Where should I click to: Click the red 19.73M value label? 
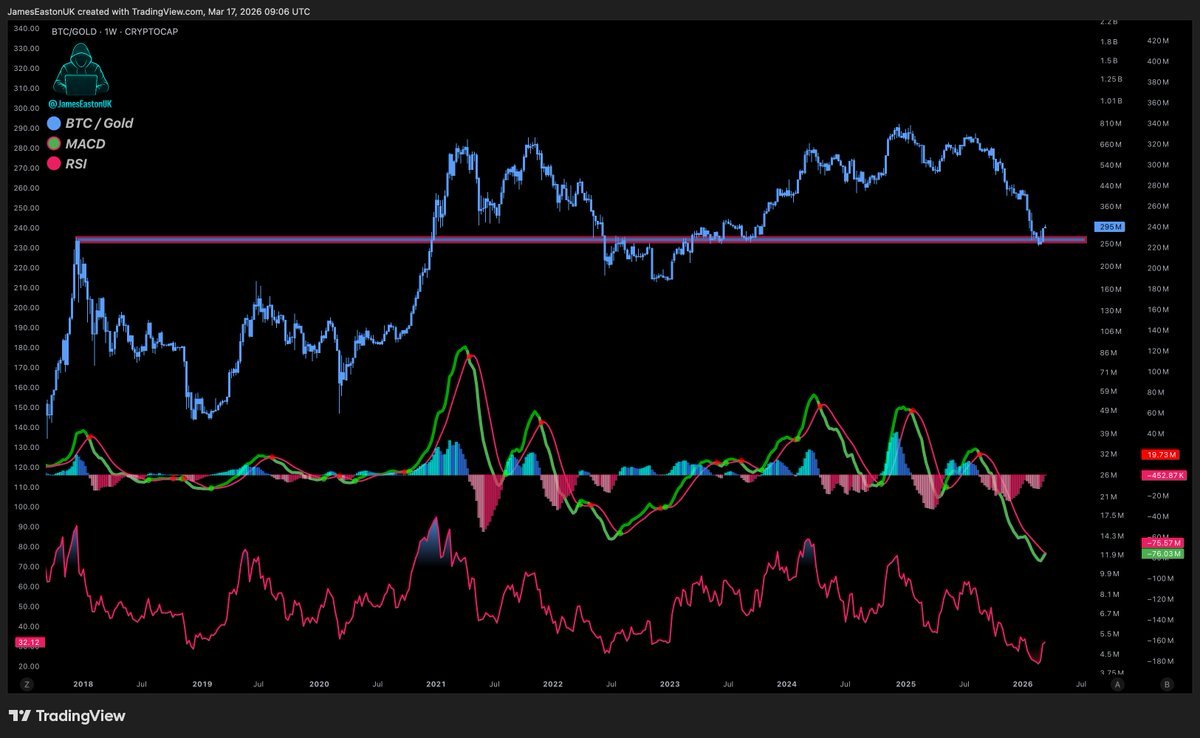[1162, 455]
